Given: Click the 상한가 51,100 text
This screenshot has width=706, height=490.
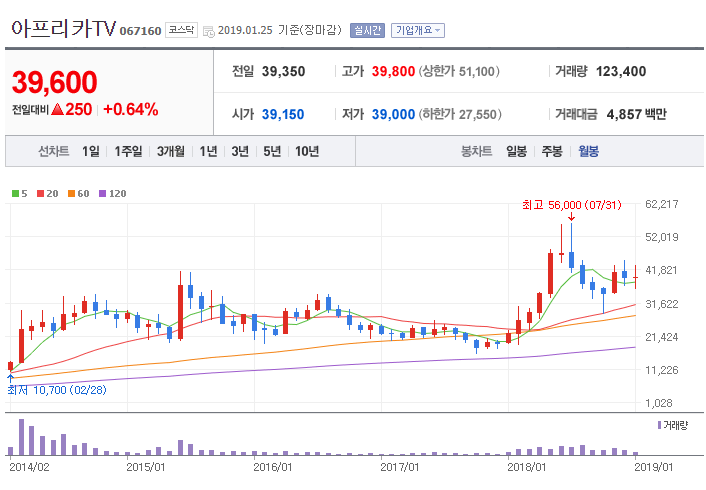Looking at the screenshot, I should pos(459,72).
